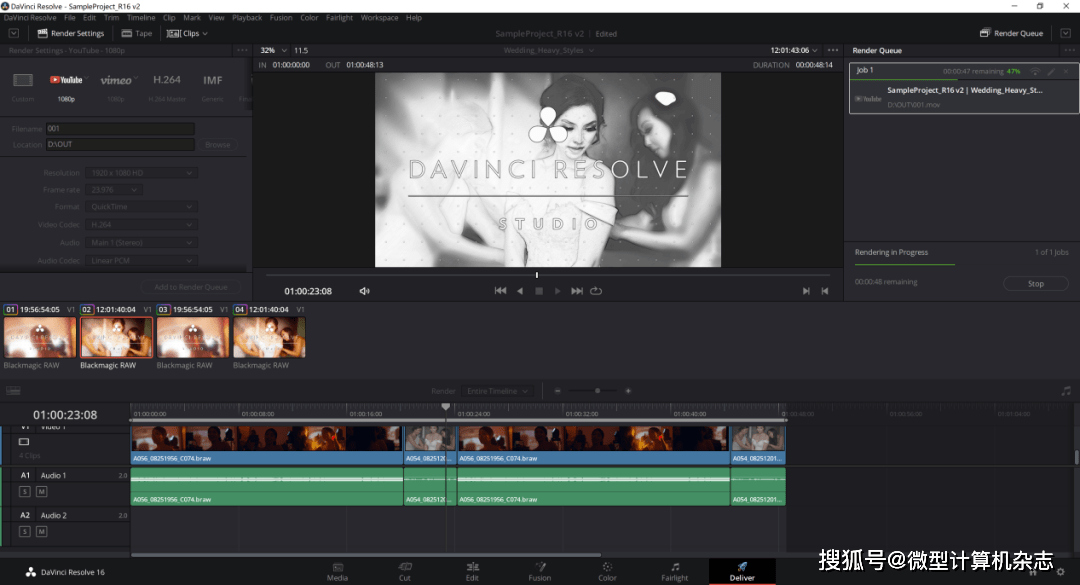Open the Resolution dropdown
The height and width of the screenshot is (585, 1080).
coord(141,173)
